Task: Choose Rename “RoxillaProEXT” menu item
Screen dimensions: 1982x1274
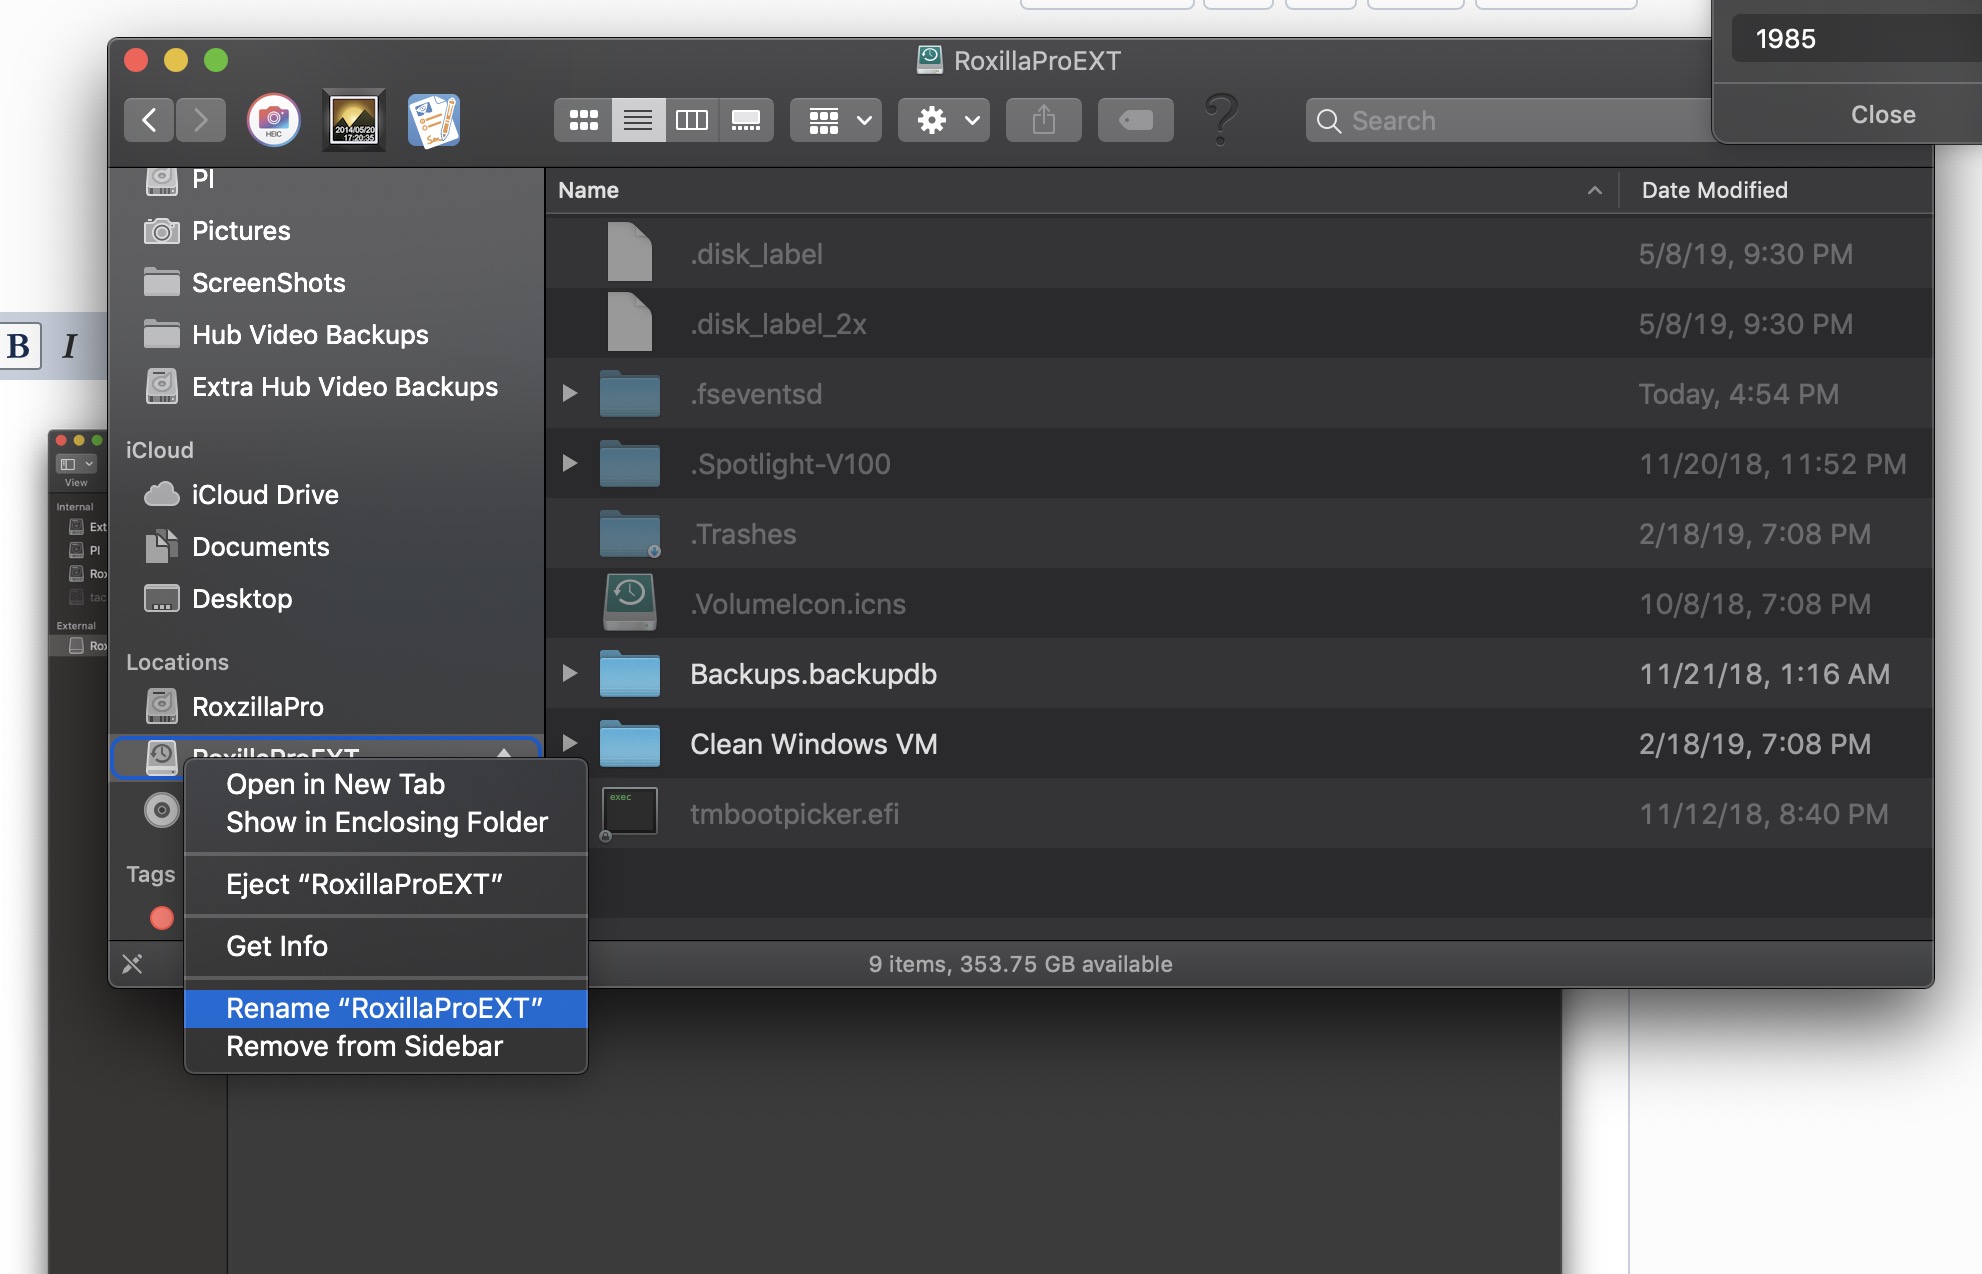Action: click(x=386, y=1008)
